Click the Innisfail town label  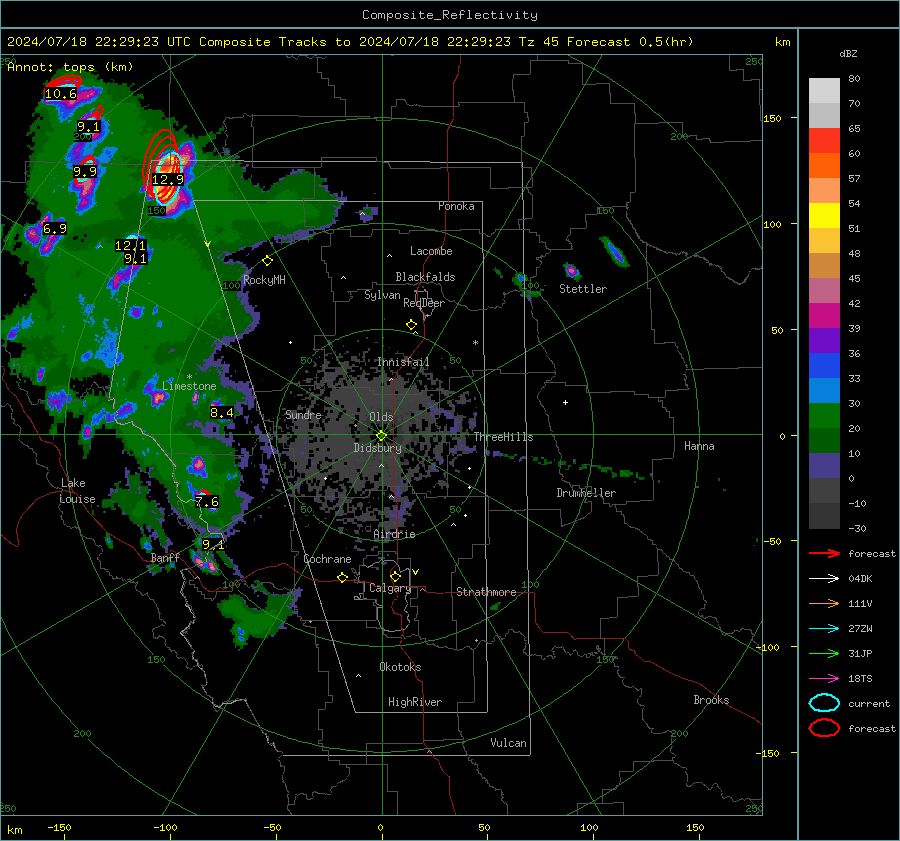(x=403, y=362)
